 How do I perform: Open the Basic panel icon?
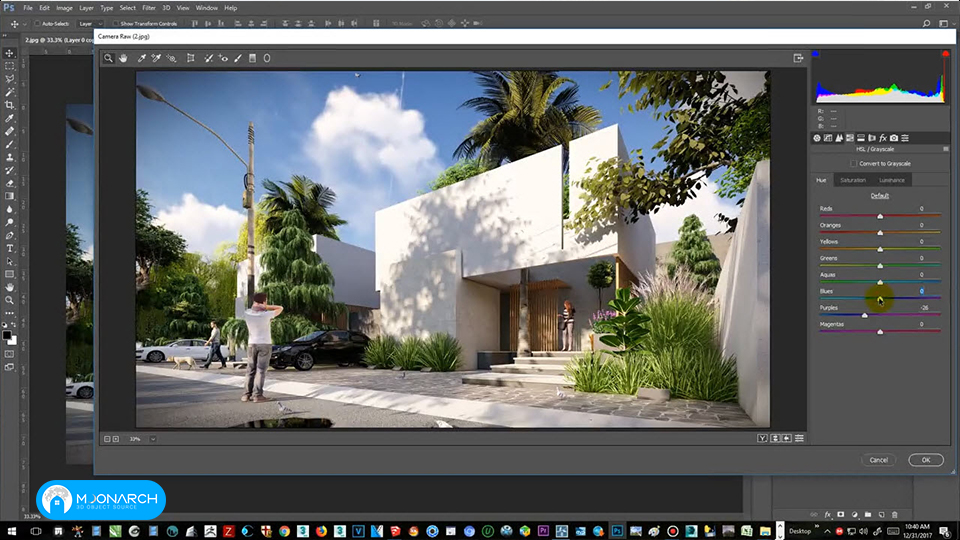click(x=817, y=138)
